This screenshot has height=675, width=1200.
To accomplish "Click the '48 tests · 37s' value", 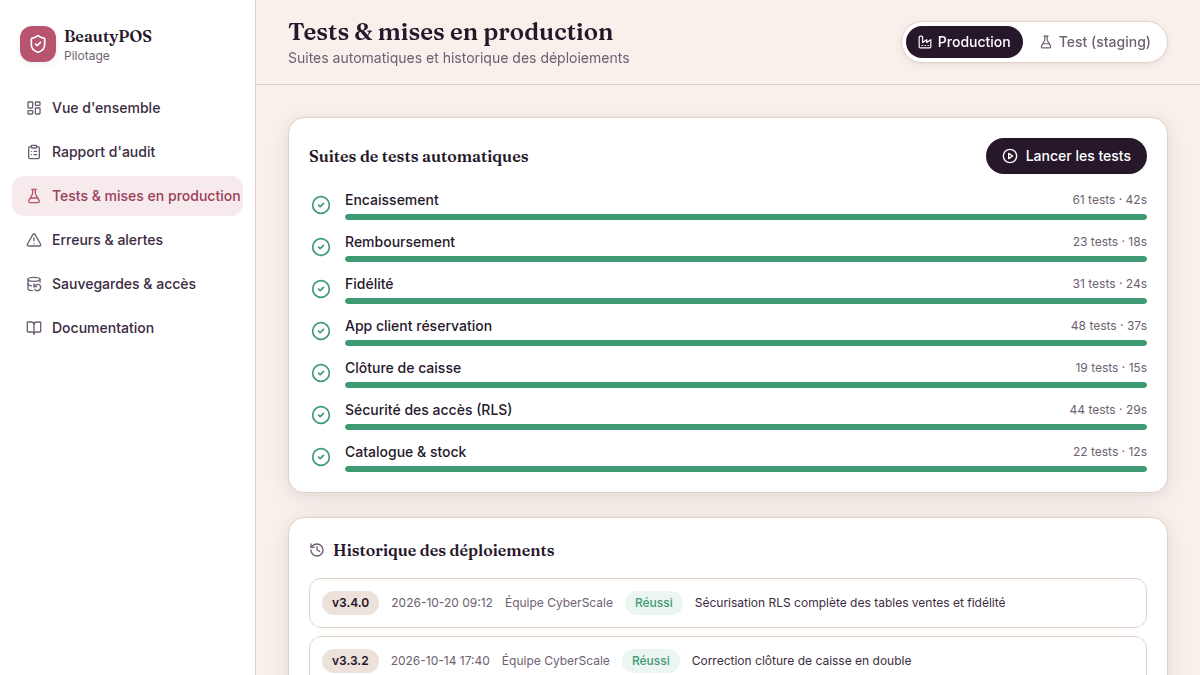I will click(x=1109, y=326).
